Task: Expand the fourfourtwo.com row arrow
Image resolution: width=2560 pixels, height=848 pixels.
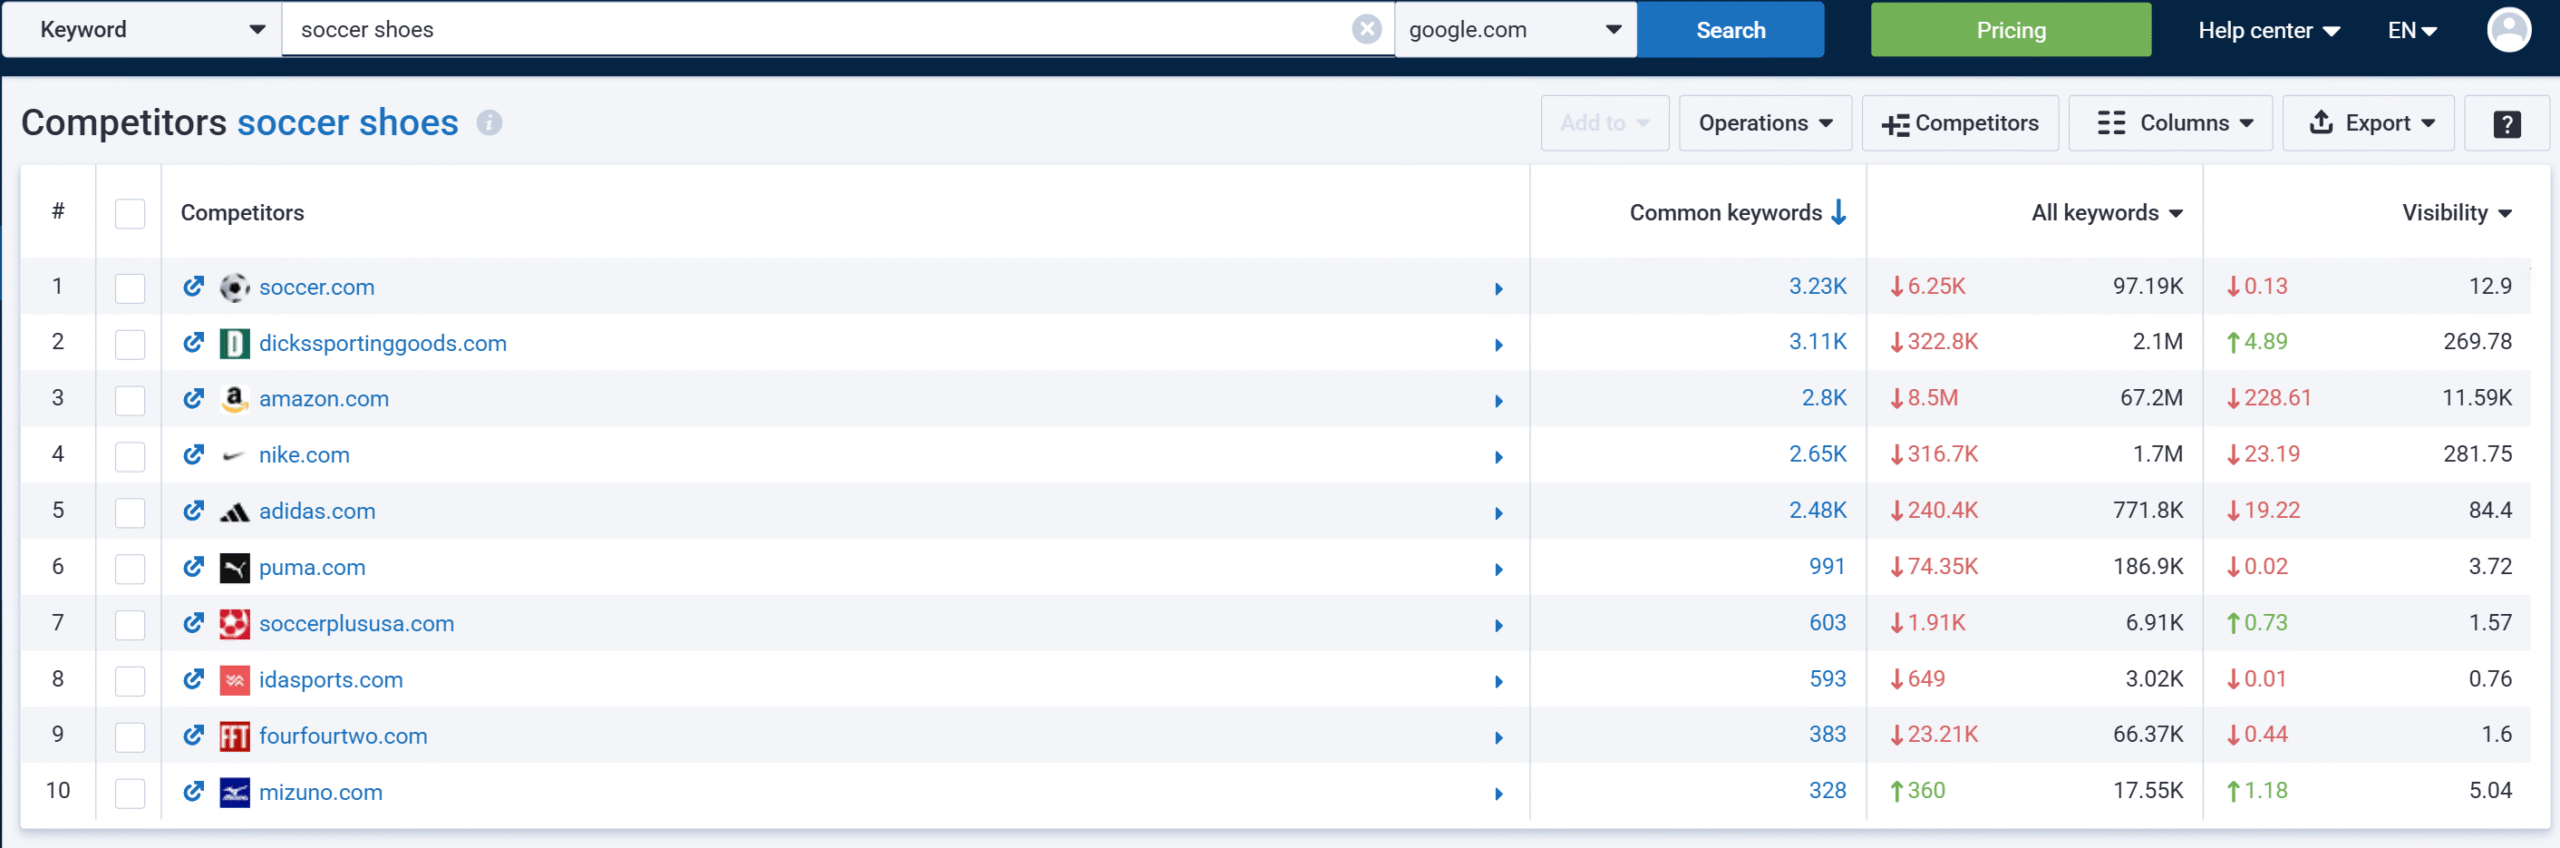Action: [x=1498, y=737]
